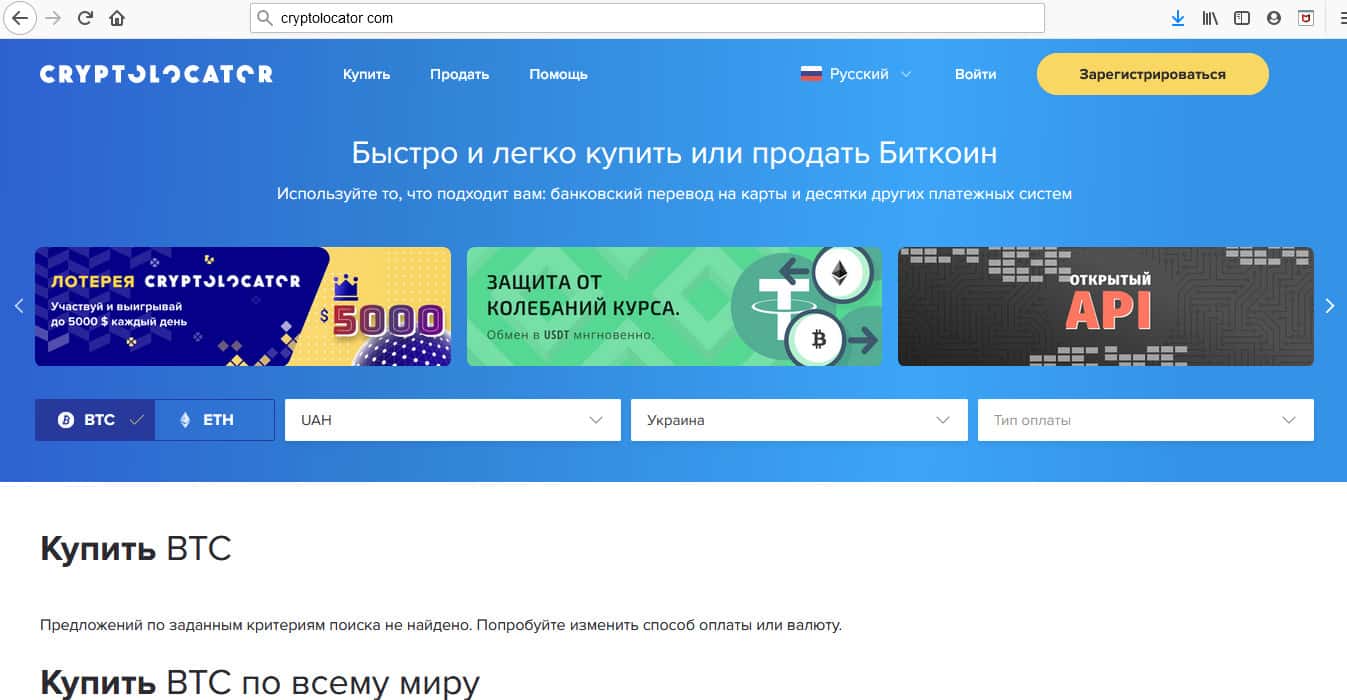Reload the page with the refresh icon

[x=86, y=18]
